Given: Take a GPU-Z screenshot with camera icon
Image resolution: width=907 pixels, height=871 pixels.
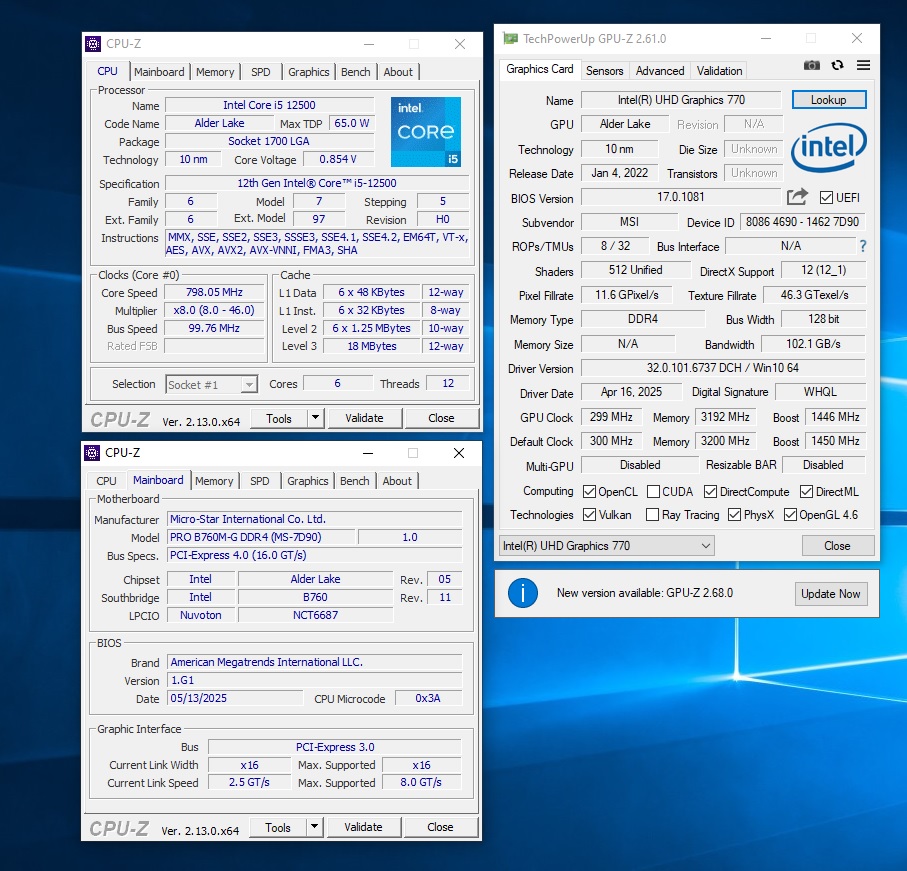Looking at the screenshot, I should coord(812,65).
